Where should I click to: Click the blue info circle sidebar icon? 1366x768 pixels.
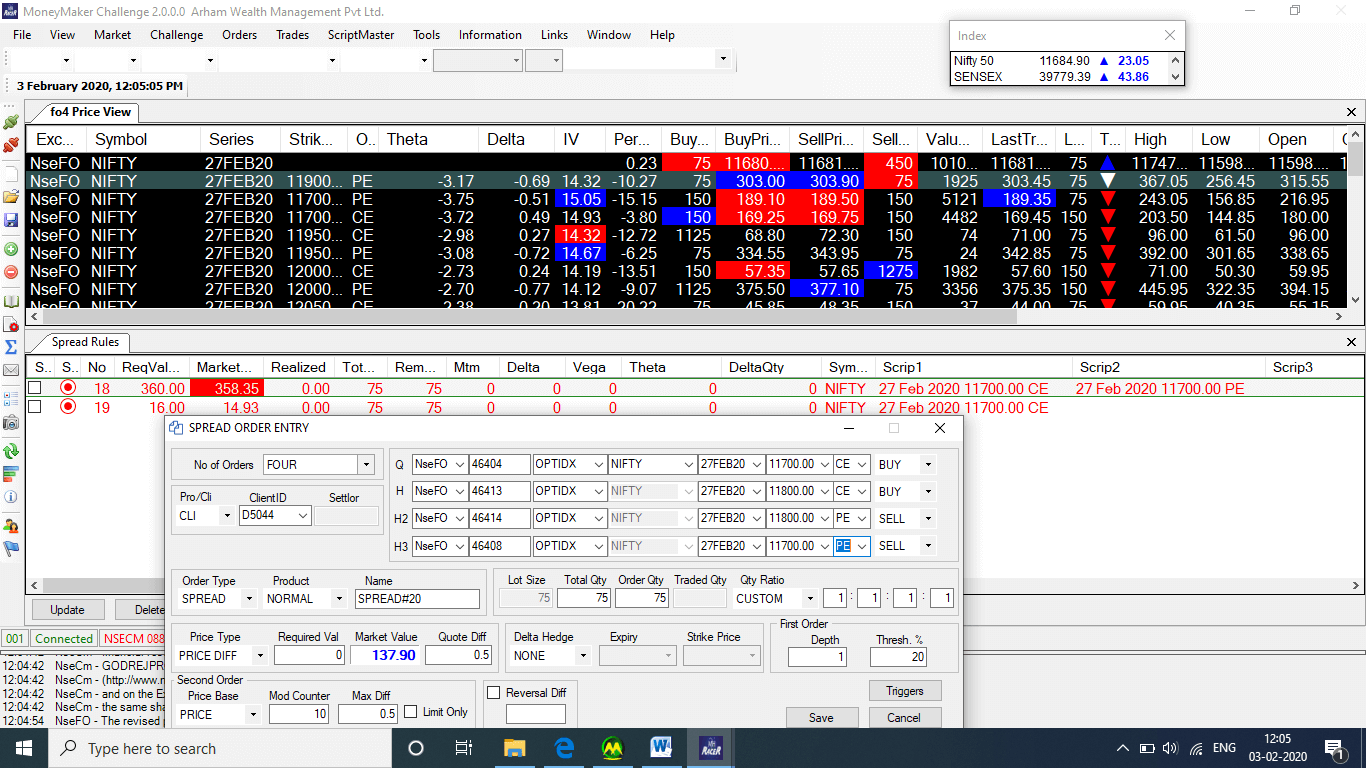[x=11, y=496]
